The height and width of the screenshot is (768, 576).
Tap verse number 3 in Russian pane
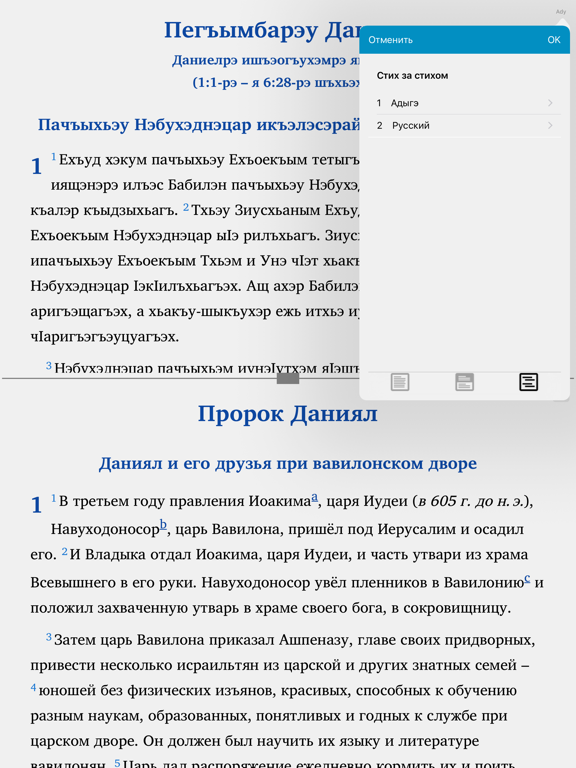point(48,637)
